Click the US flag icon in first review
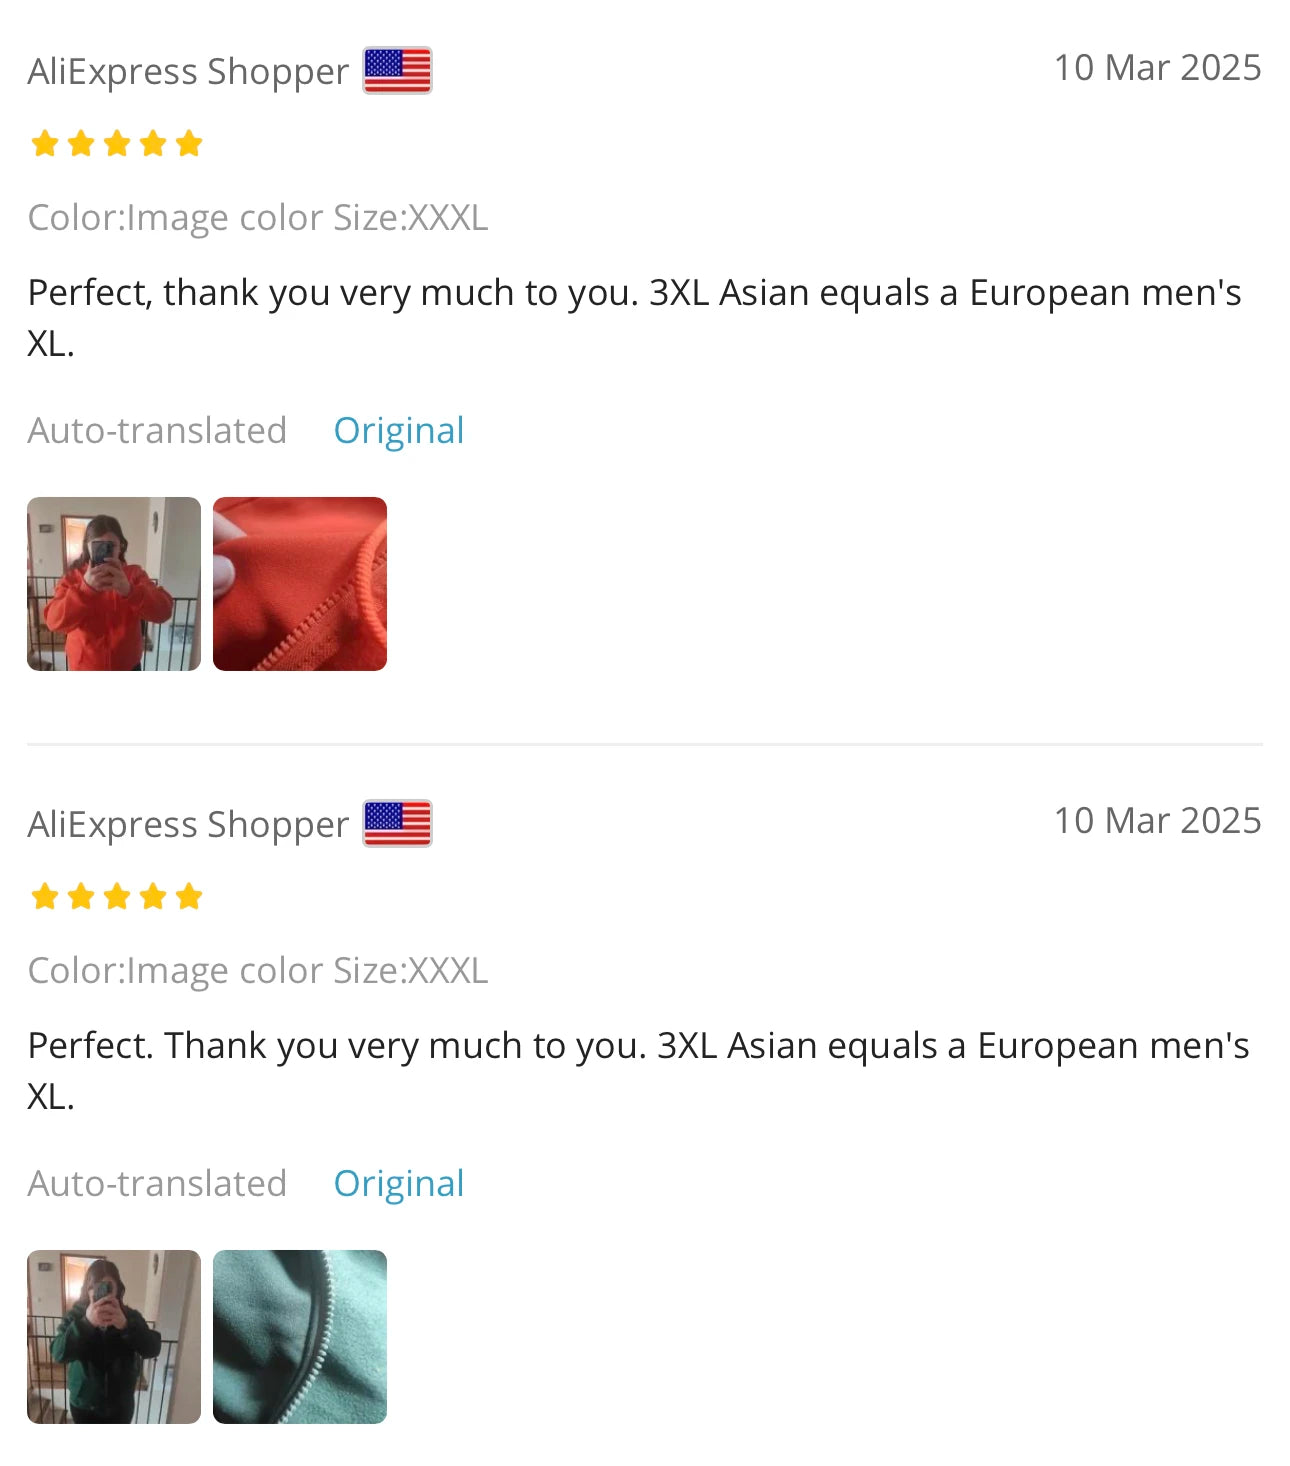Screen dimensions: 1290x1466 [x=397, y=71]
